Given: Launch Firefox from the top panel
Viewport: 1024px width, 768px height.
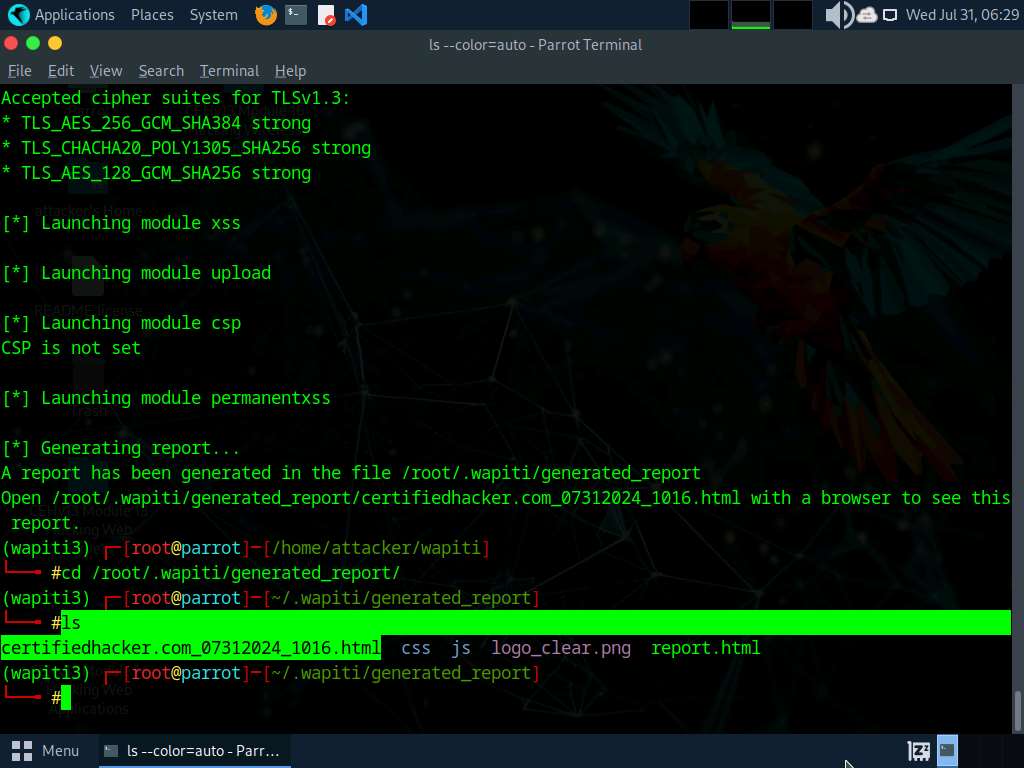Looking at the screenshot, I should tap(265, 15).
